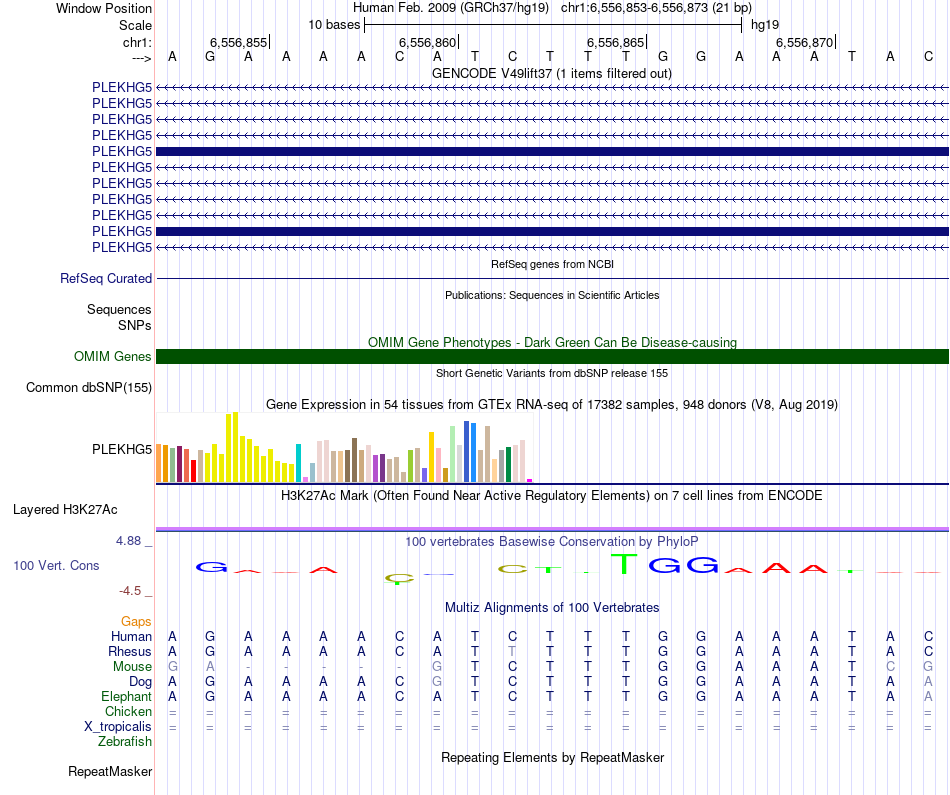Click the 'Common dbSNP(155)' track label

tap(88, 388)
